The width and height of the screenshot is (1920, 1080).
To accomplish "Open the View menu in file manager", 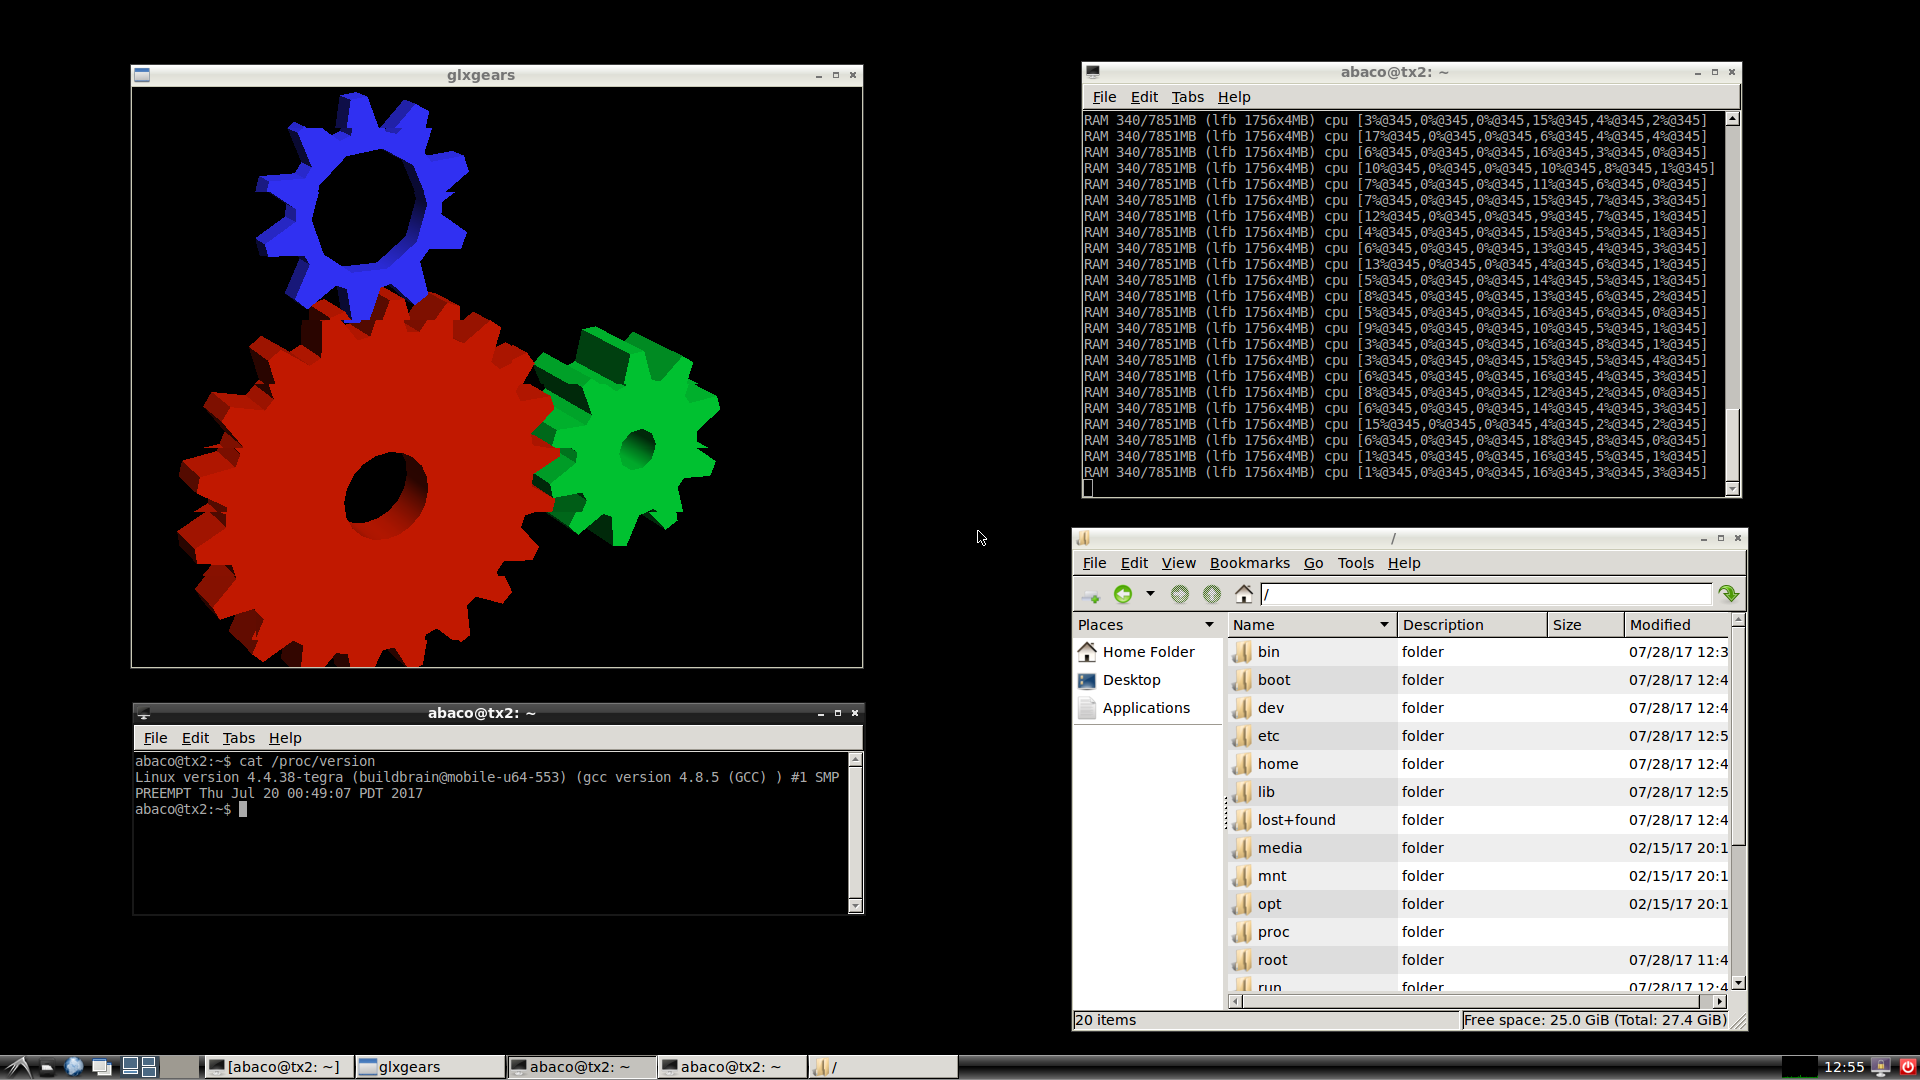I will [x=1178, y=562].
